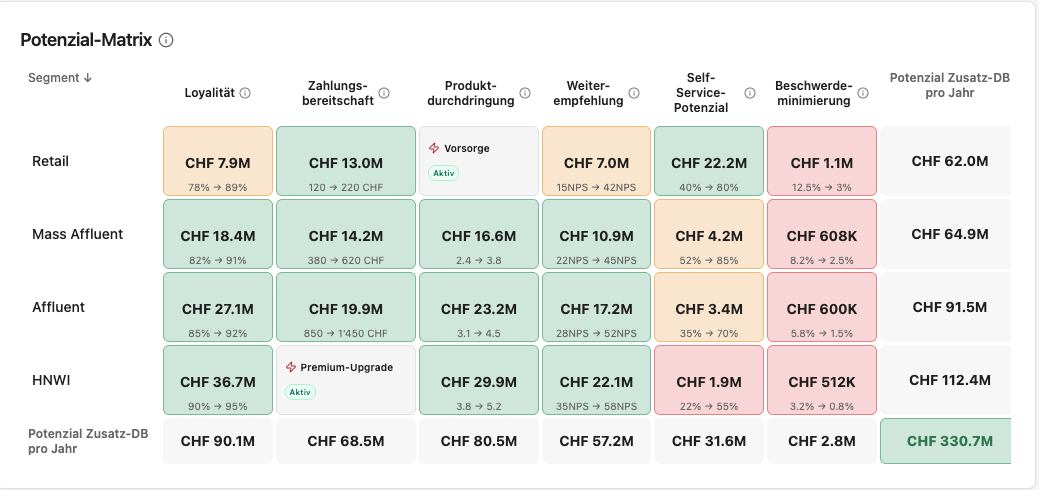This screenshot has width=1039, height=490.
Task: Click the total CHF 330.7M cell
Action: pos(946,441)
